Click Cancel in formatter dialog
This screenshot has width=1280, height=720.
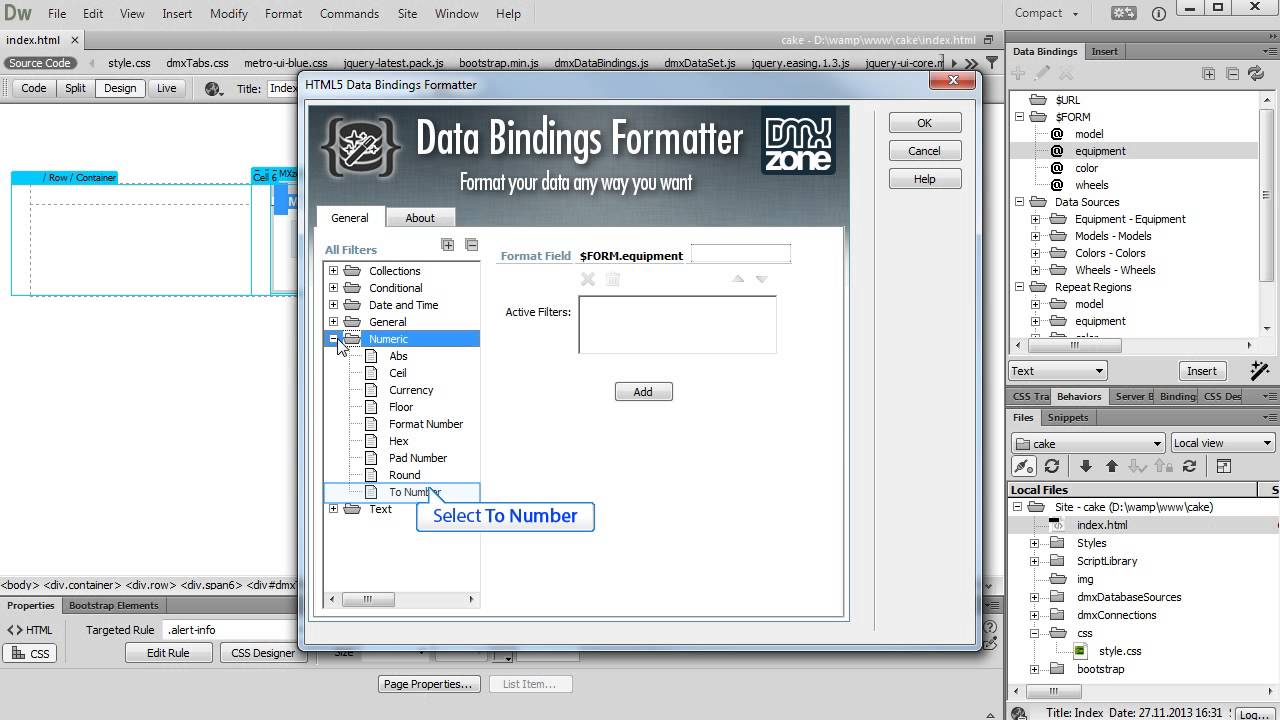[x=924, y=151]
